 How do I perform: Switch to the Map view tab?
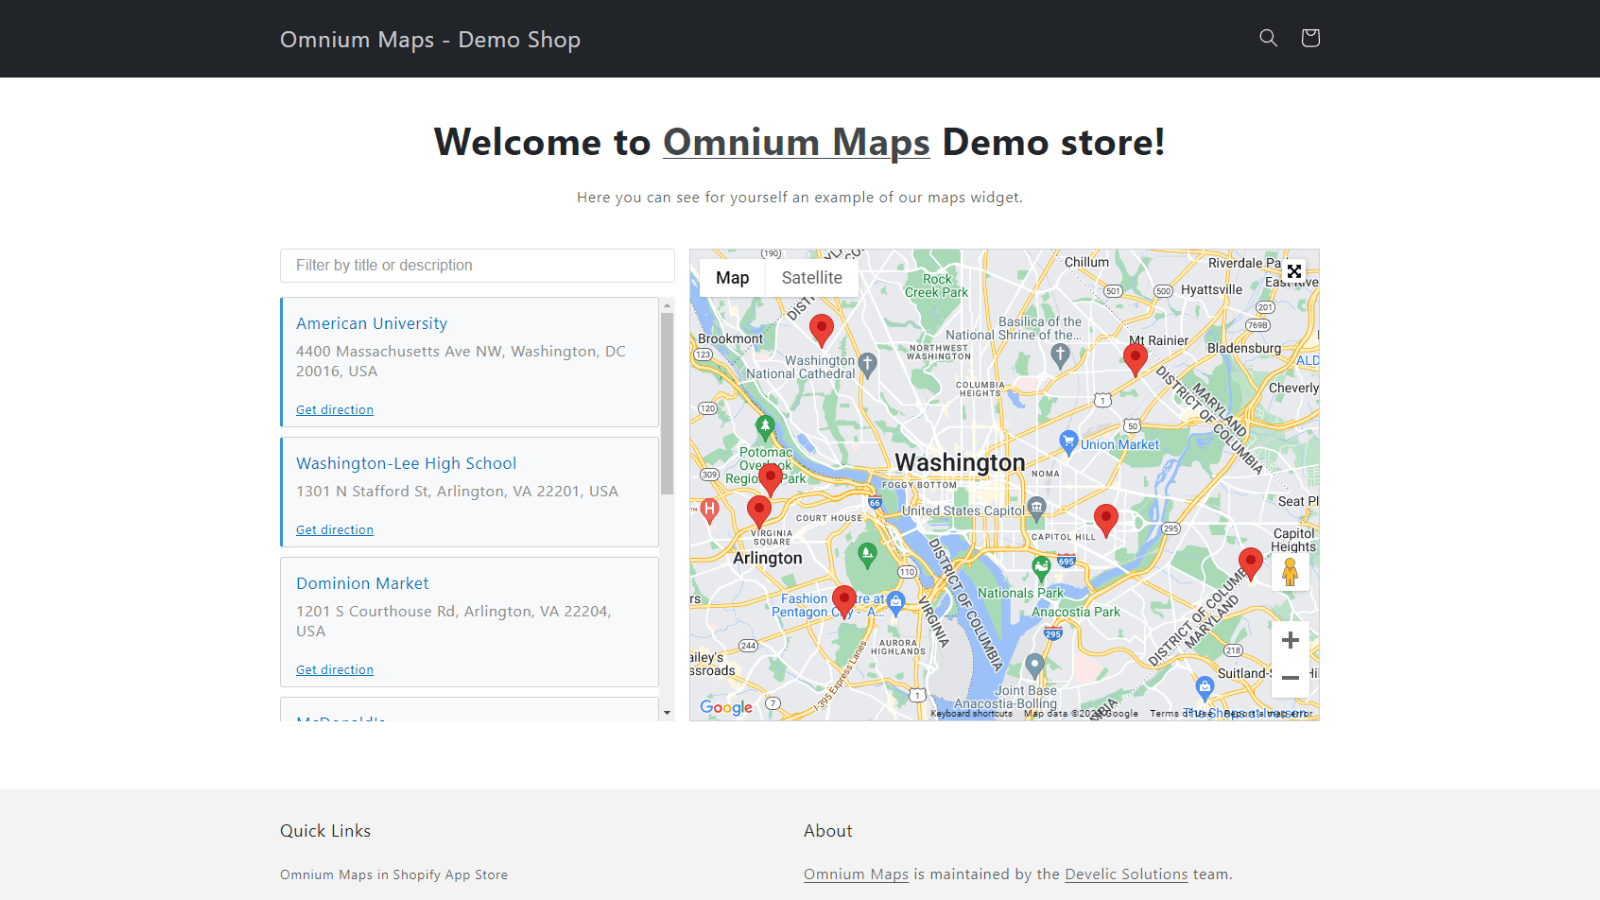(732, 277)
